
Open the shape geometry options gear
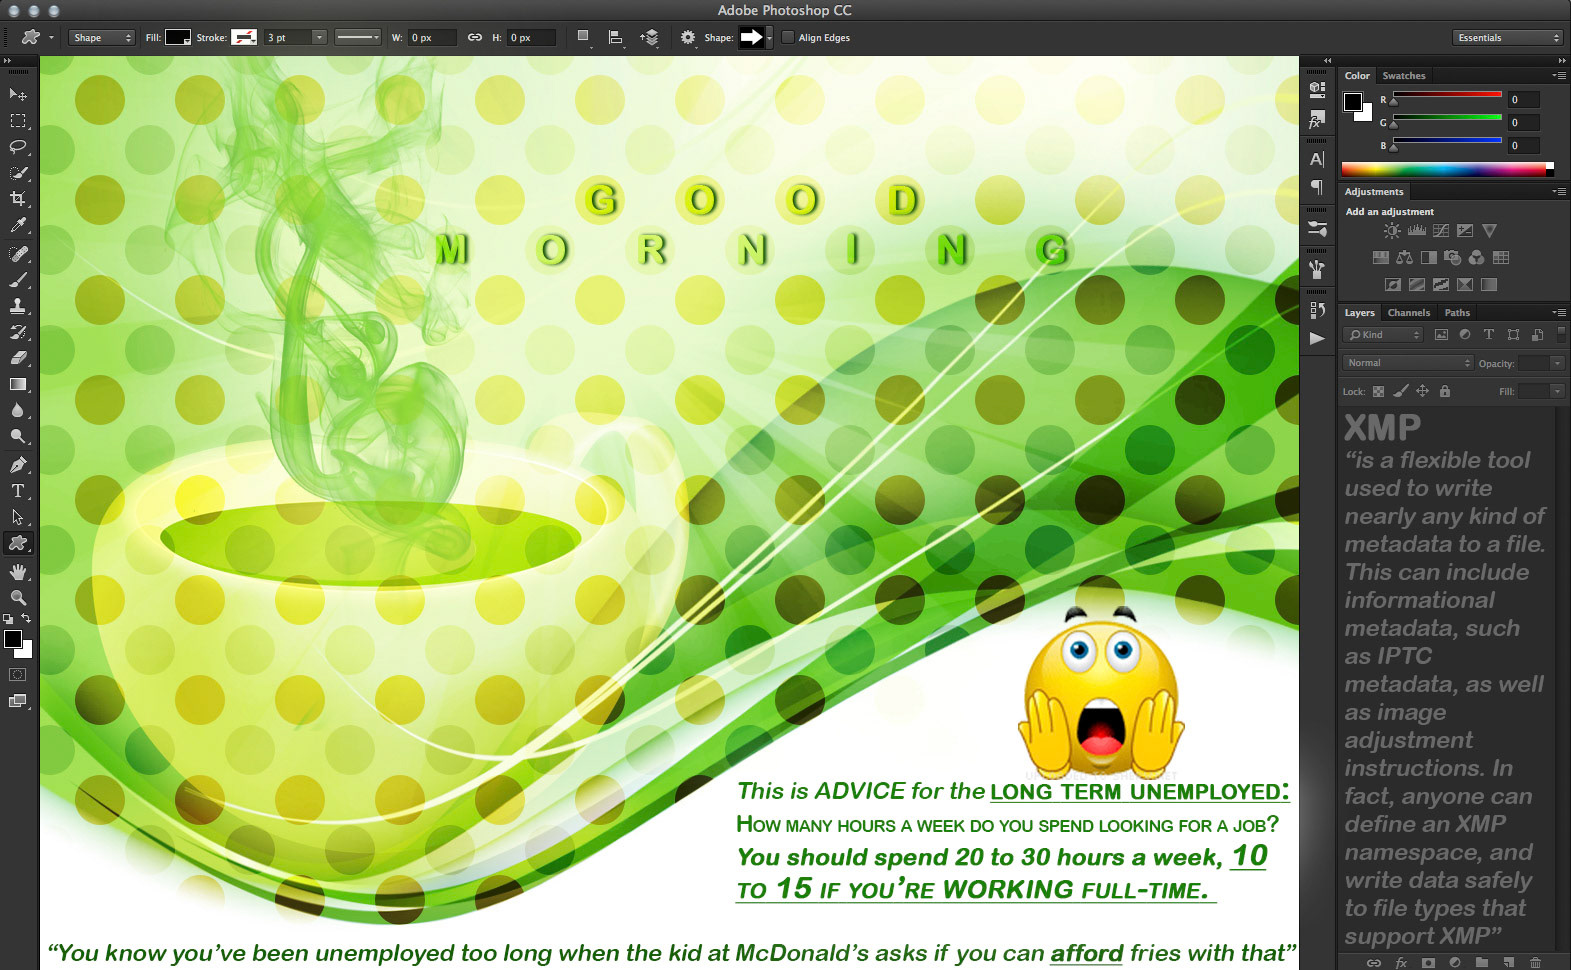coord(688,38)
